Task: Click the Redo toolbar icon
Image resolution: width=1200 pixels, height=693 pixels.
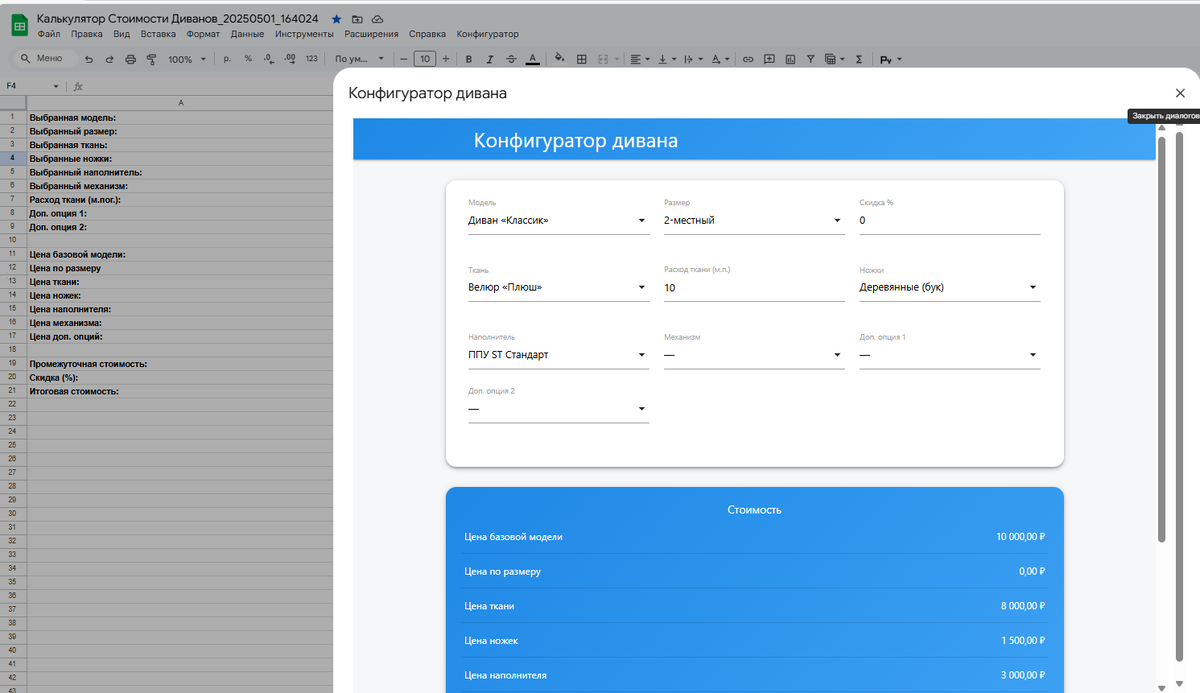Action: (x=110, y=59)
